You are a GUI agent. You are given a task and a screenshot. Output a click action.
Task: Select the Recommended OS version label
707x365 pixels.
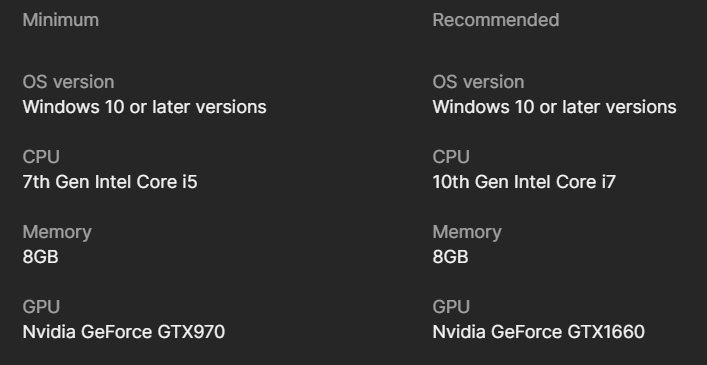tap(478, 82)
